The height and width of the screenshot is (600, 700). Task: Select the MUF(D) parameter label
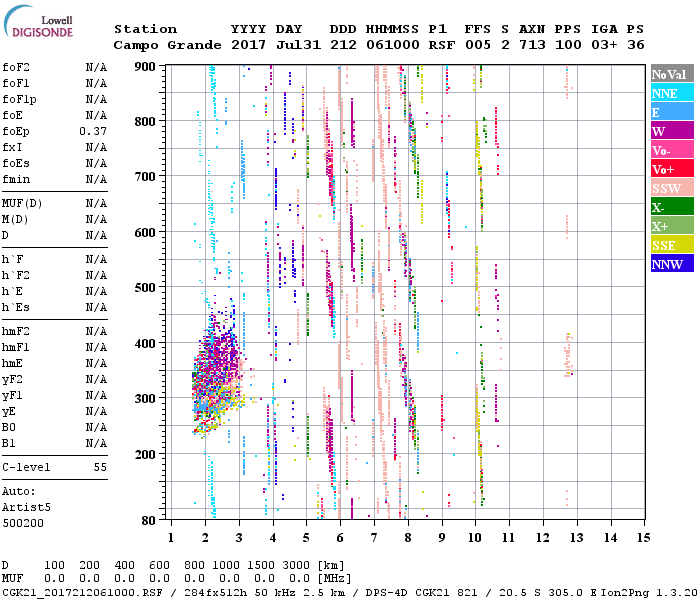[22, 203]
